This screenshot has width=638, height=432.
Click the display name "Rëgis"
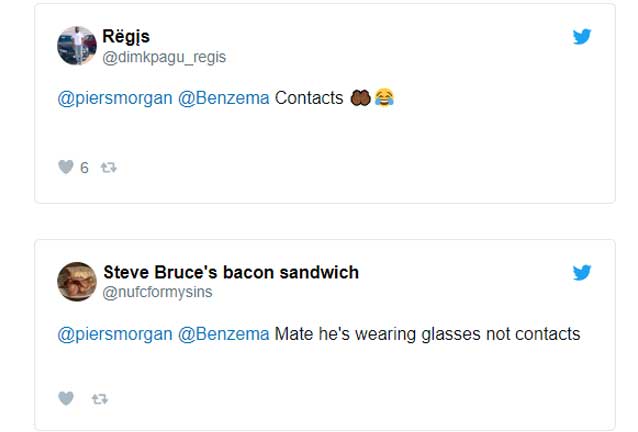click(126, 37)
